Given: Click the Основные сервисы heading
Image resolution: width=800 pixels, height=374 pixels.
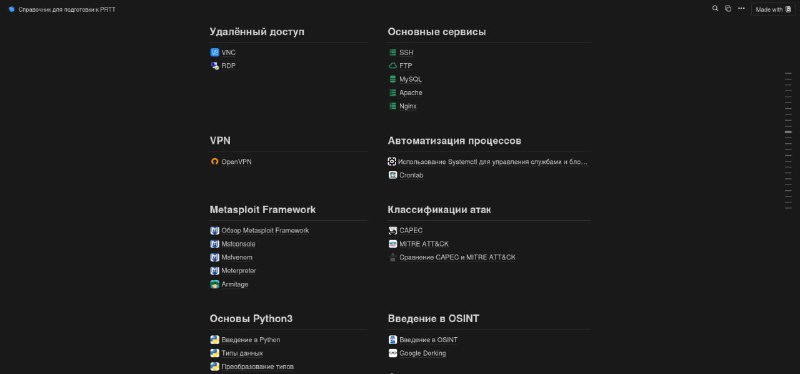Looking at the screenshot, I should [437, 32].
